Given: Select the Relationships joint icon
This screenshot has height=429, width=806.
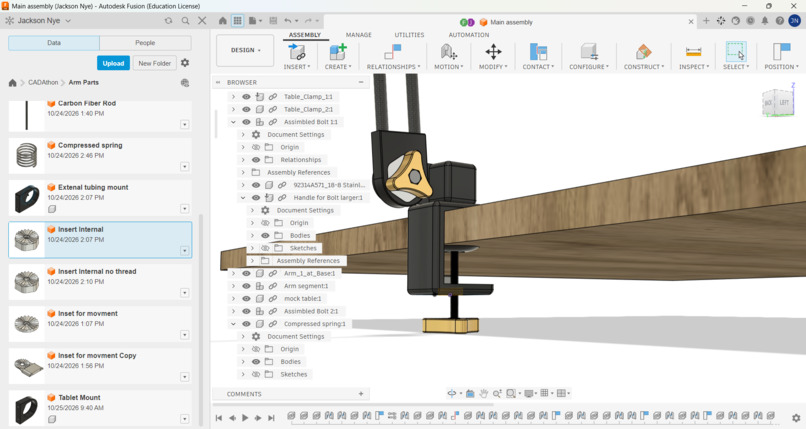Looking at the screenshot, I should coord(393,52).
